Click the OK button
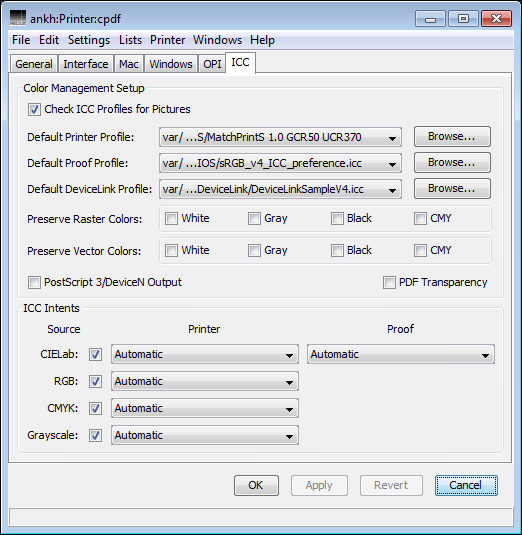 256,485
